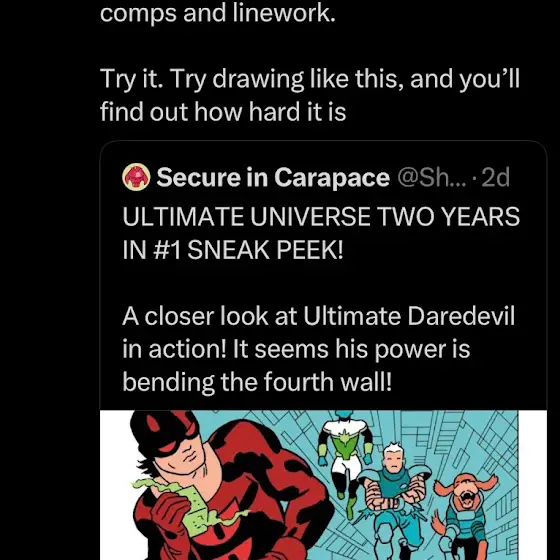Open quoted post via ULTIMATE UNIVERSE headline text
Image resolution: width=560 pixels, height=560 pixels.
321,216
